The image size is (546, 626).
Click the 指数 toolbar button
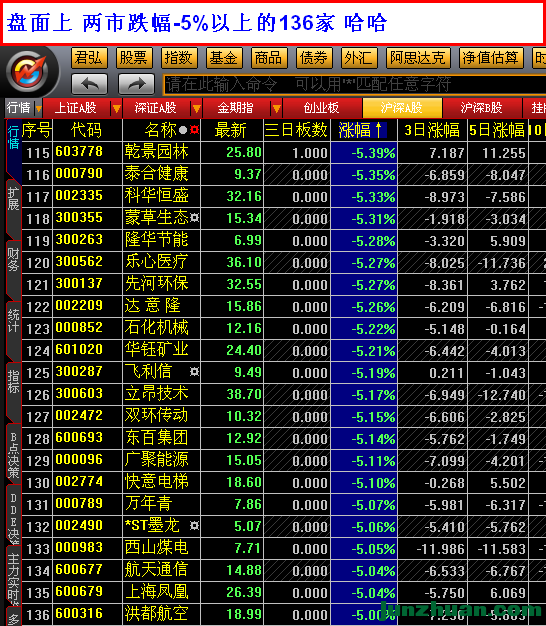[179, 58]
